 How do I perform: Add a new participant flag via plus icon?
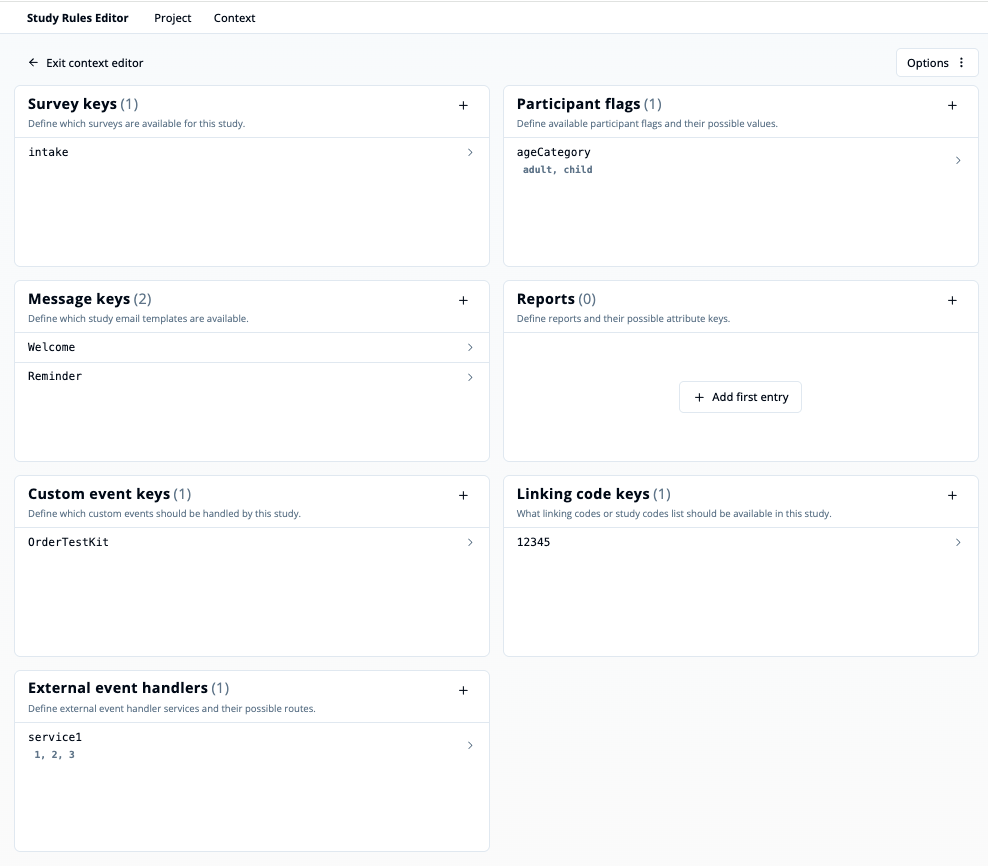[952, 104]
